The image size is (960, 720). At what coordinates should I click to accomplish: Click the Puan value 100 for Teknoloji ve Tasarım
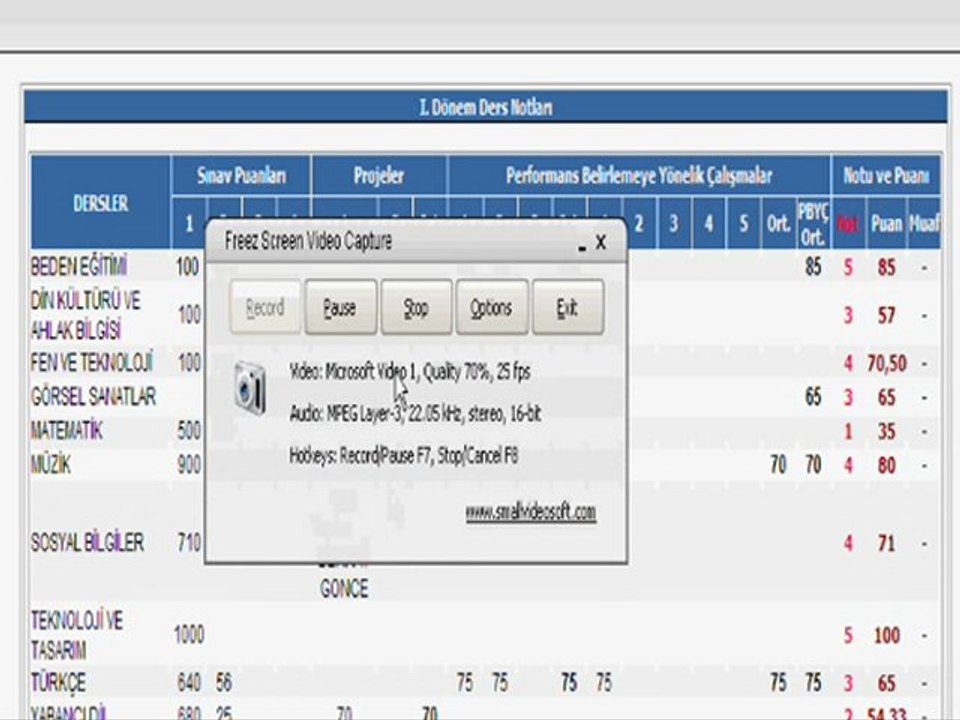[887, 636]
